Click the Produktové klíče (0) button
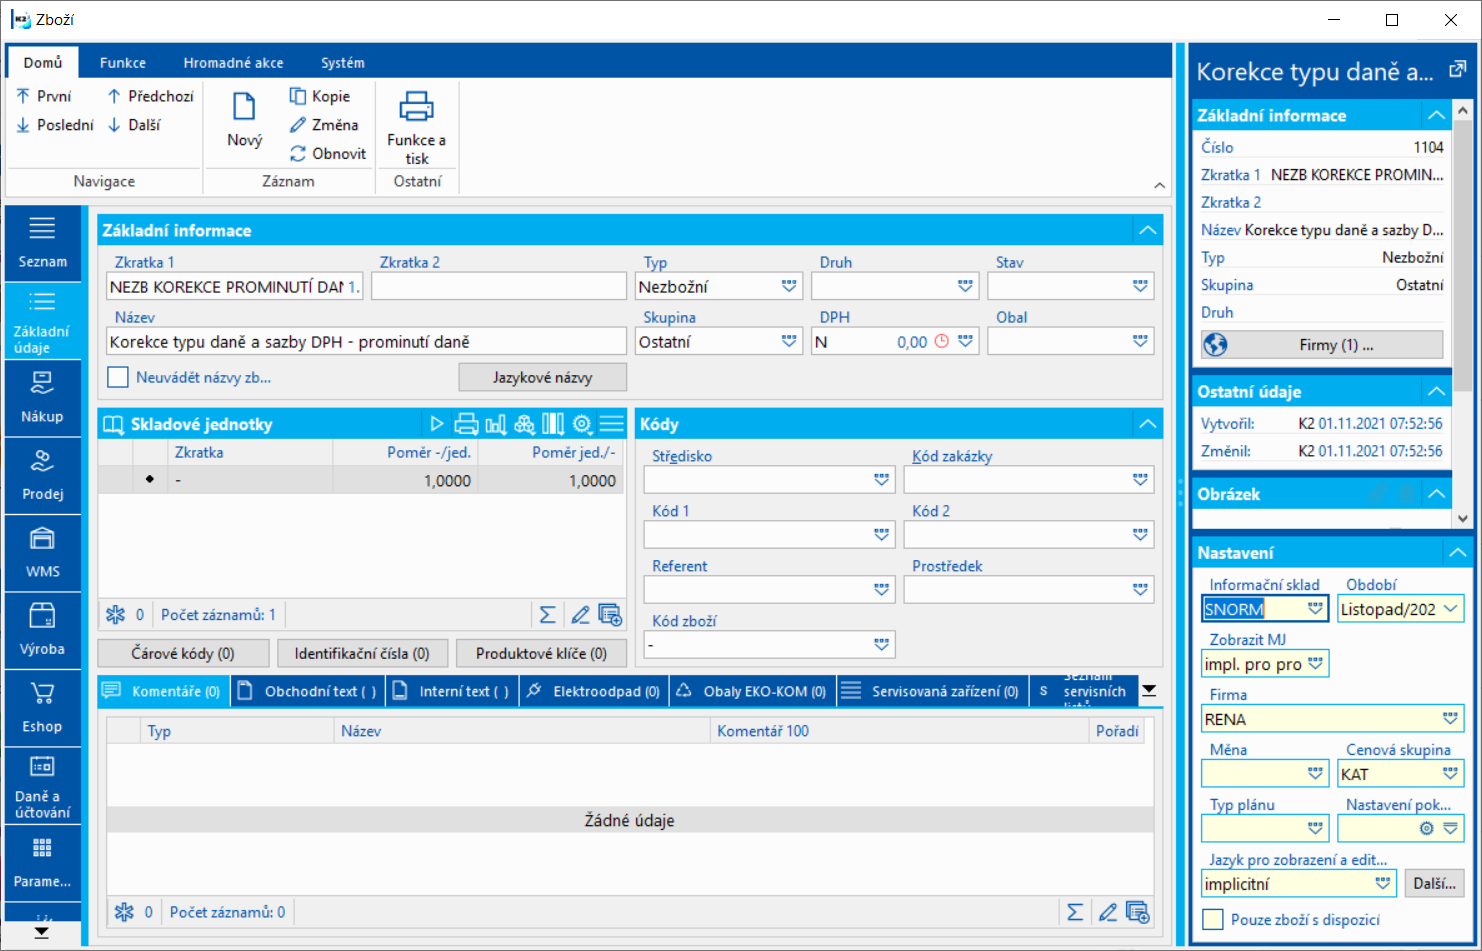This screenshot has width=1482, height=951. [x=541, y=654]
